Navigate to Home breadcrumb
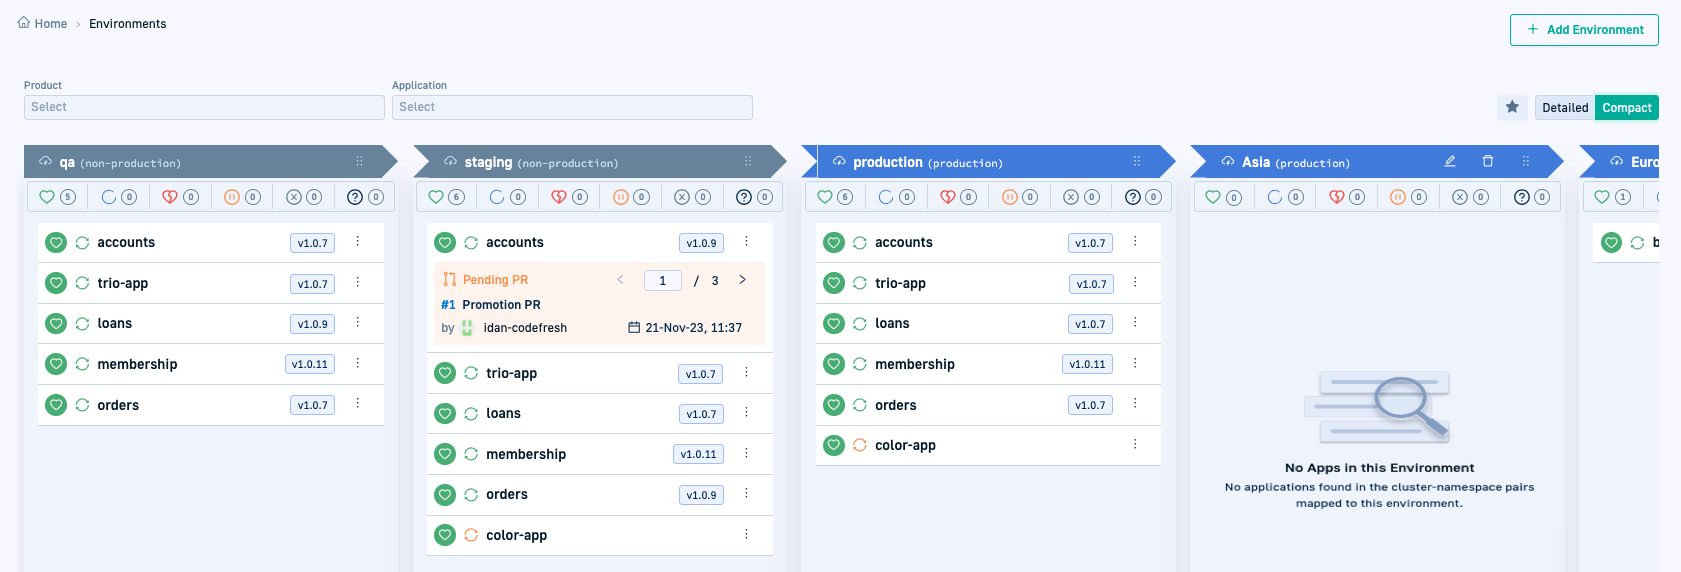Viewport: 1681px width, 572px height. 43,24
